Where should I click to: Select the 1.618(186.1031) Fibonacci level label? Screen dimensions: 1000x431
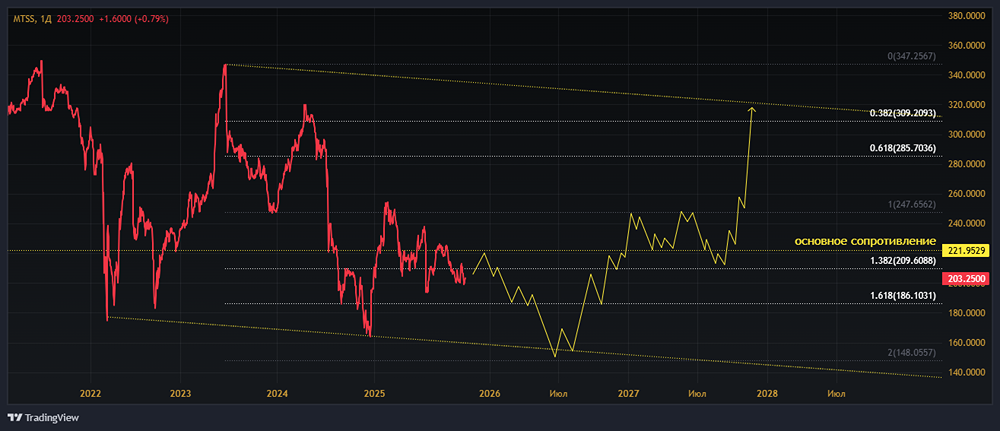[903, 296]
